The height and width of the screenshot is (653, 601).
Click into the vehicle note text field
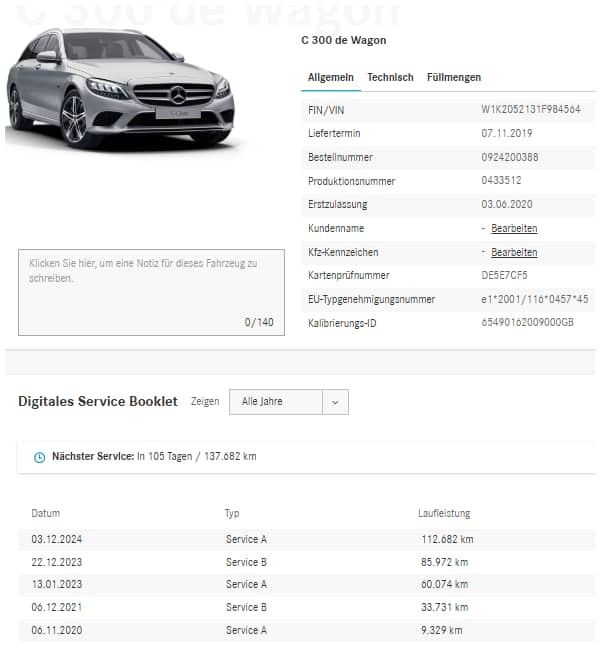(151, 292)
